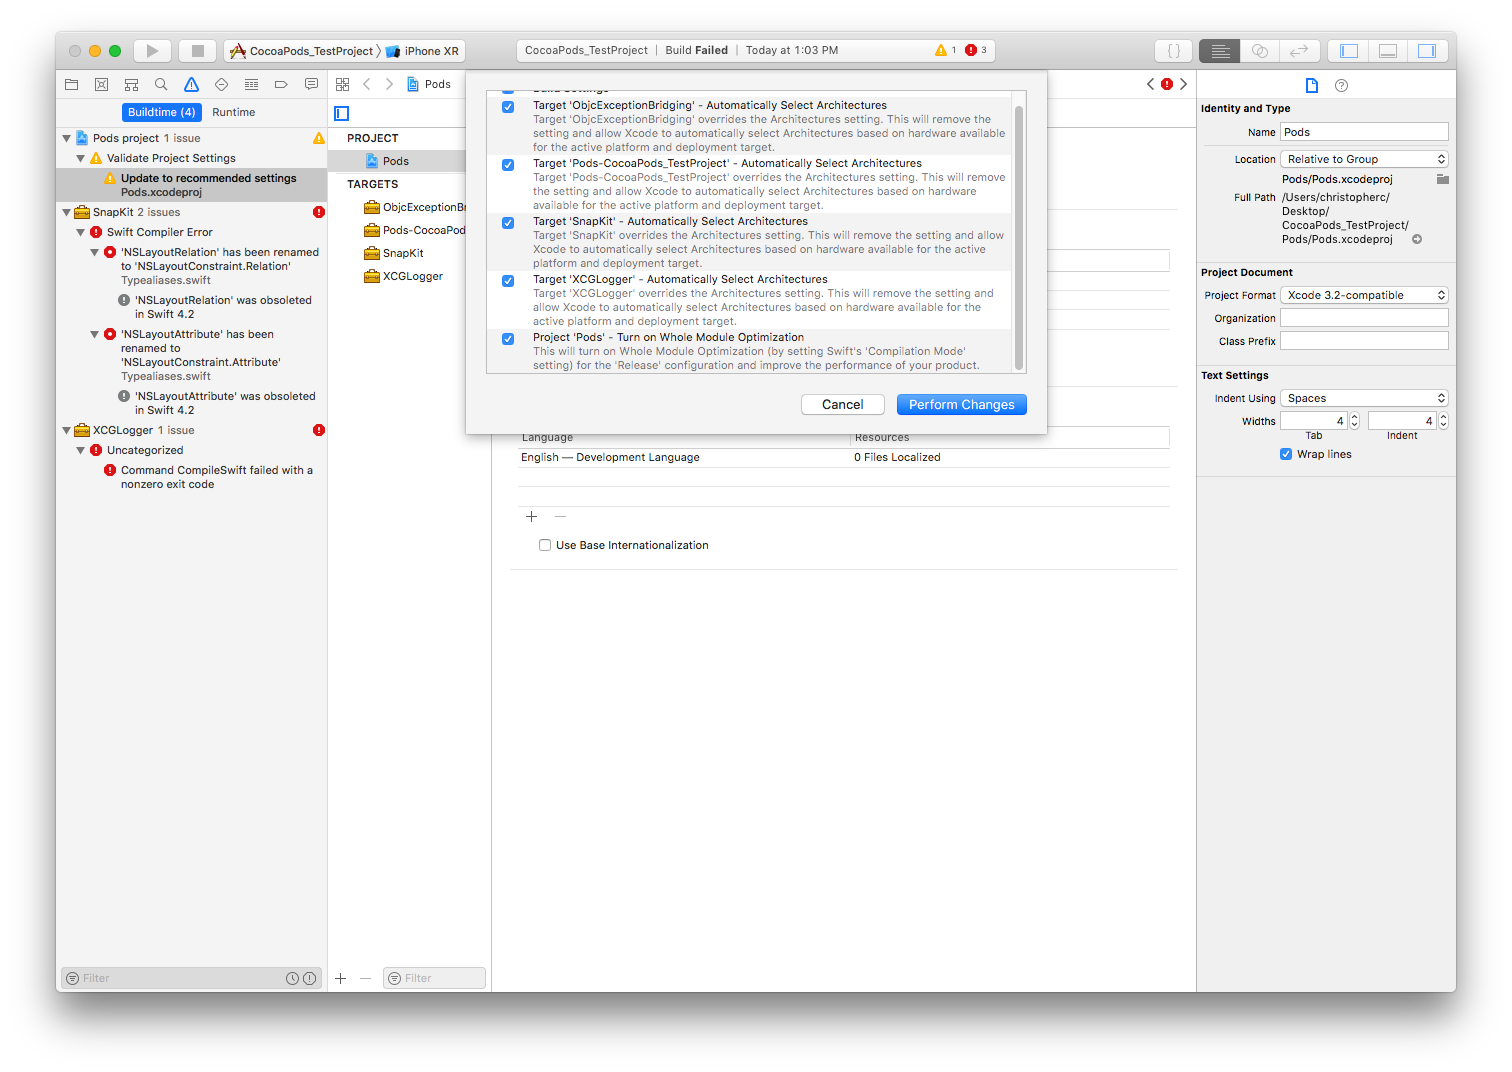Image resolution: width=1512 pixels, height=1072 pixels.
Task: Stop the running build
Action: tap(198, 51)
